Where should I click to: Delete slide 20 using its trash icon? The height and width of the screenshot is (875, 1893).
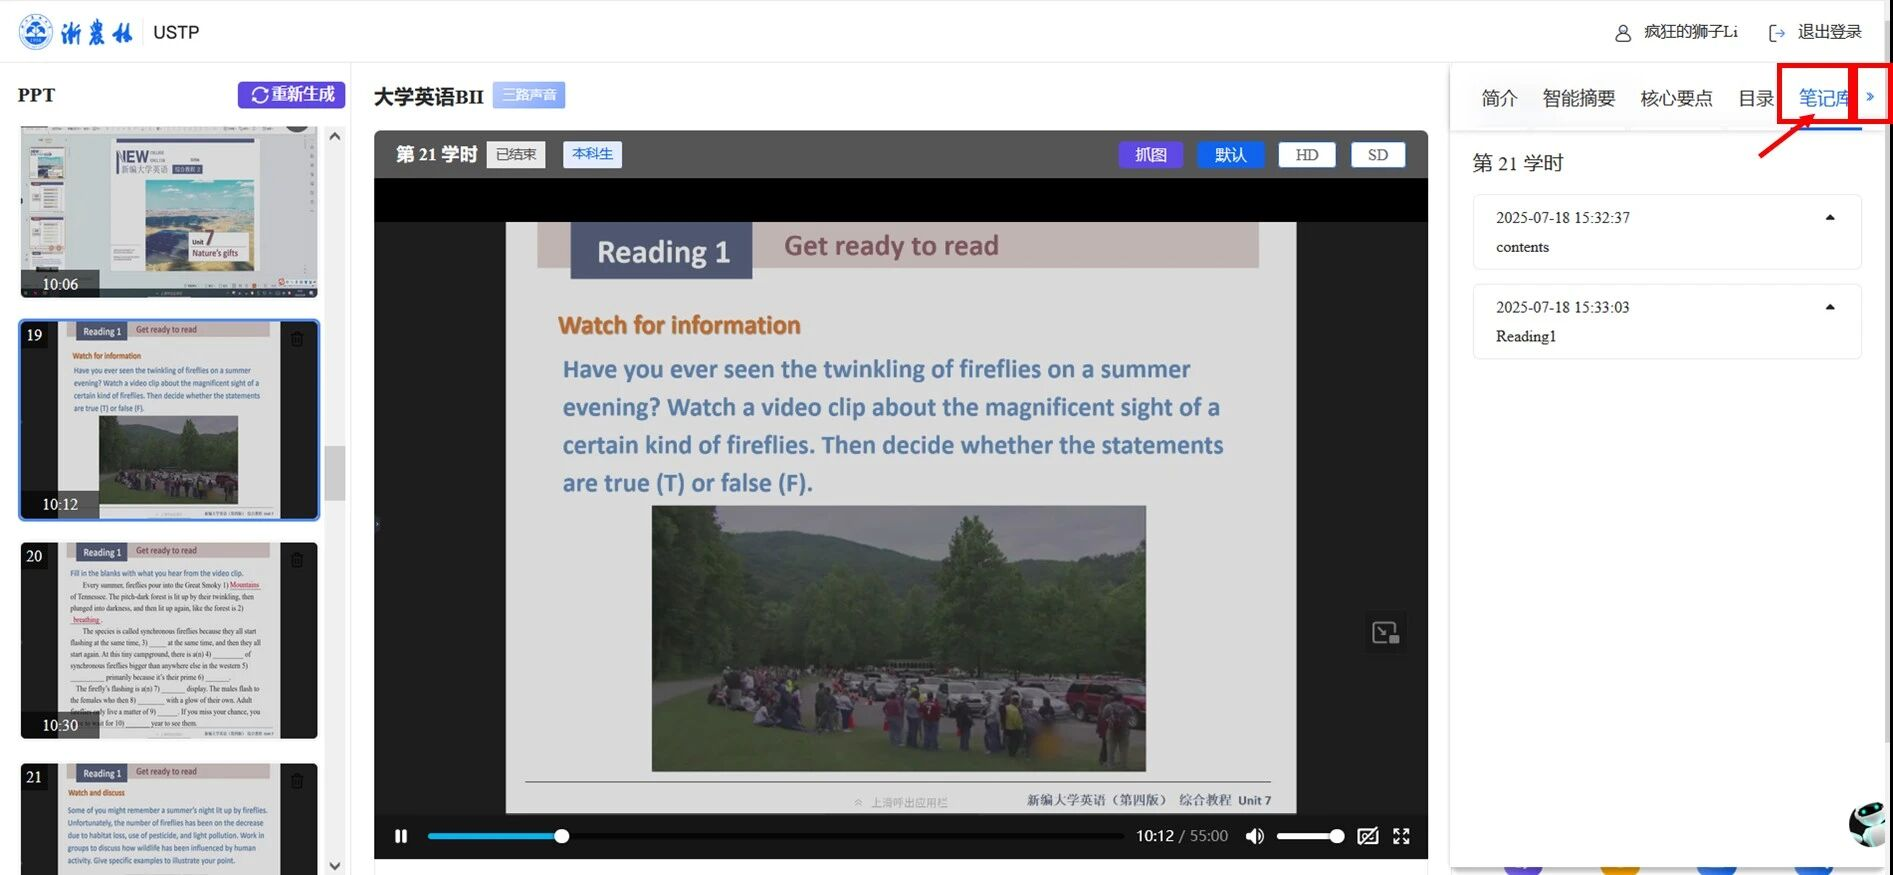click(x=297, y=560)
